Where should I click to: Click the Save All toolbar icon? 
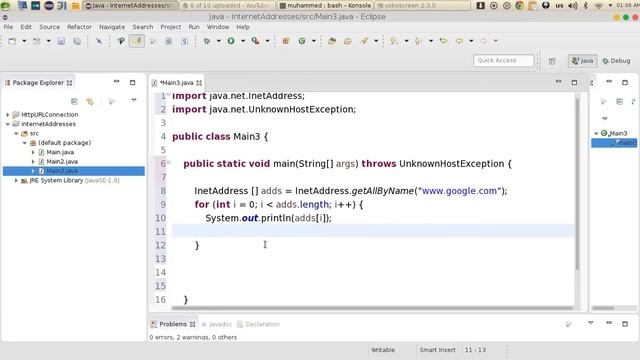click(x=77, y=41)
